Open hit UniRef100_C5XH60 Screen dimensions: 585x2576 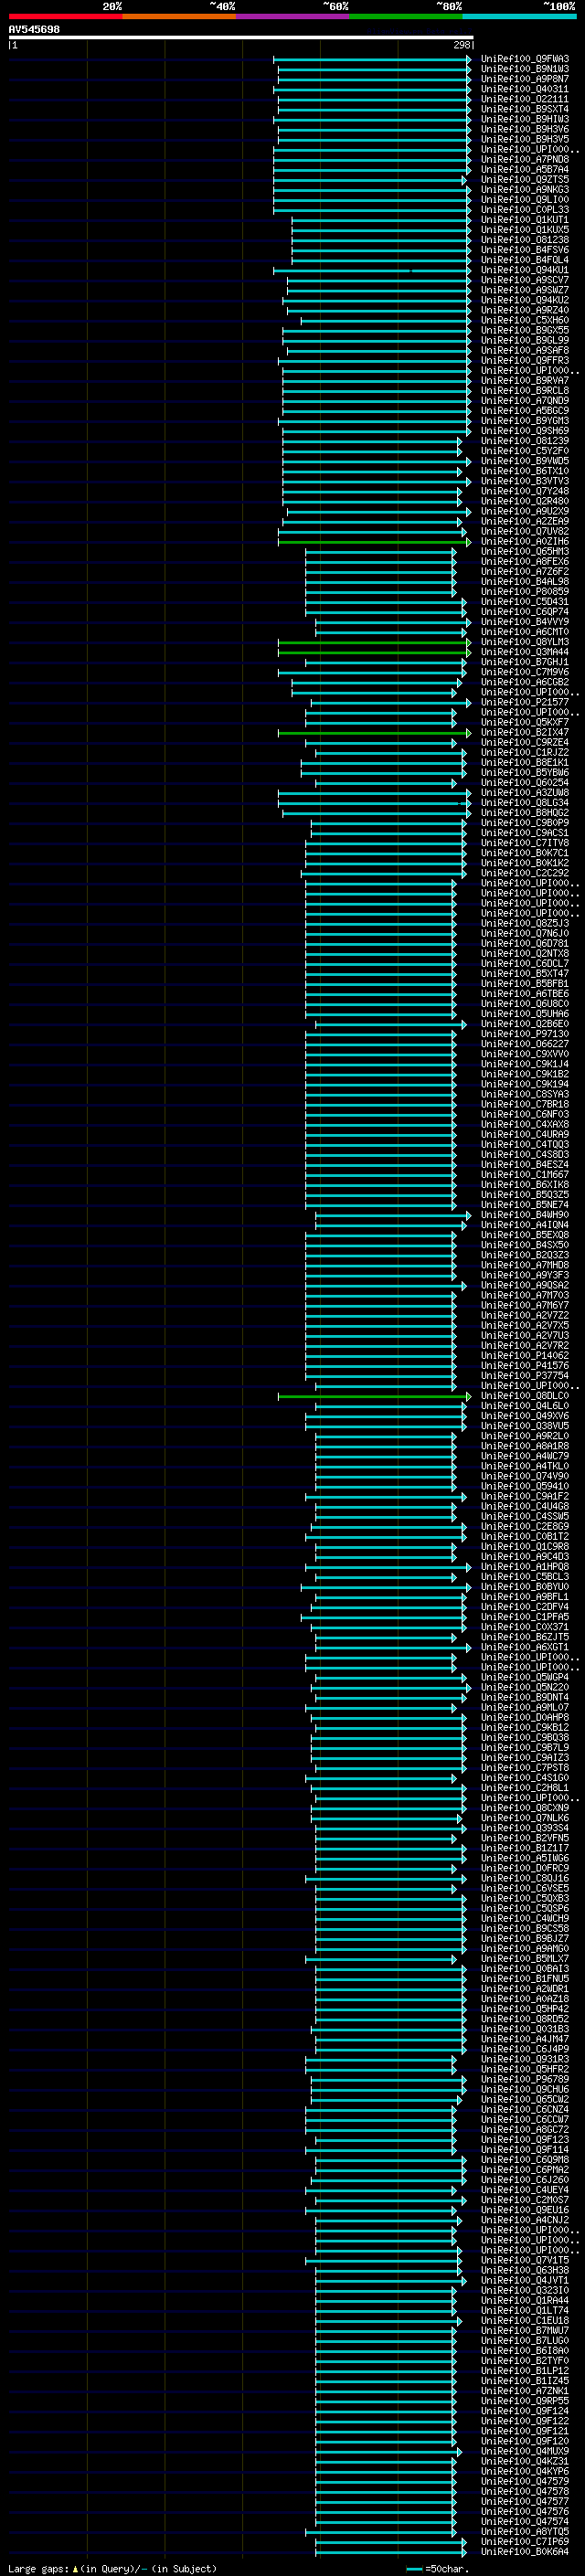pos(525,320)
